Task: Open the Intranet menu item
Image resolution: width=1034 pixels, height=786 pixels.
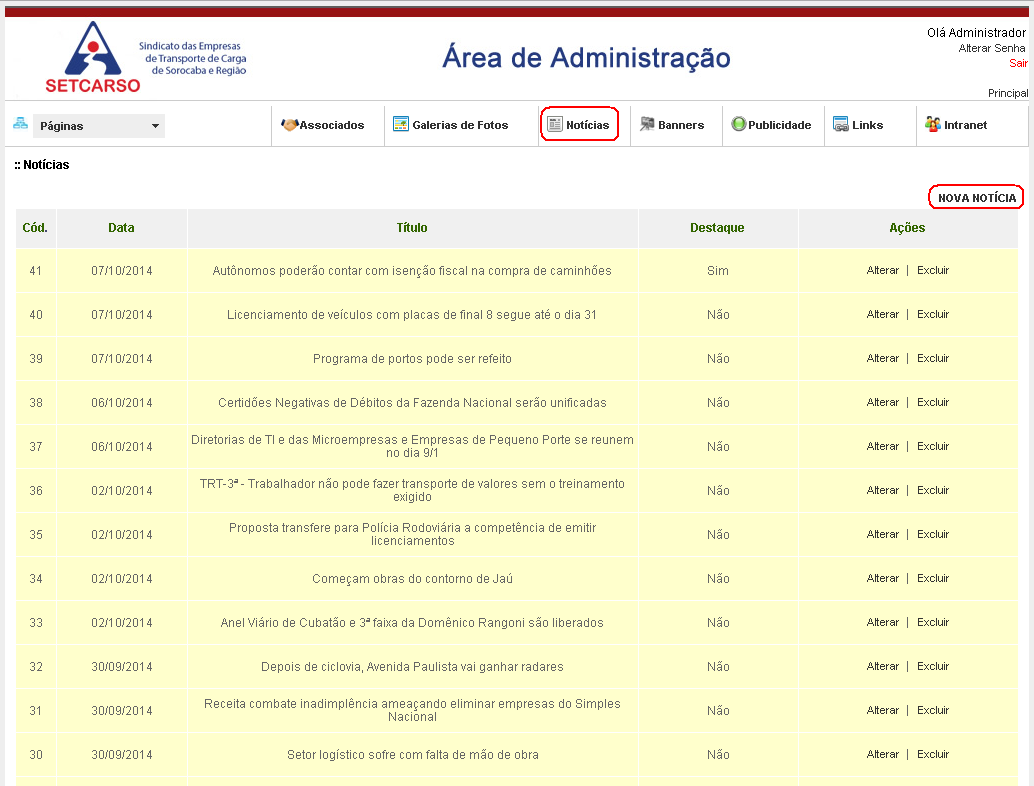Action: pyautogui.click(x=965, y=125)
